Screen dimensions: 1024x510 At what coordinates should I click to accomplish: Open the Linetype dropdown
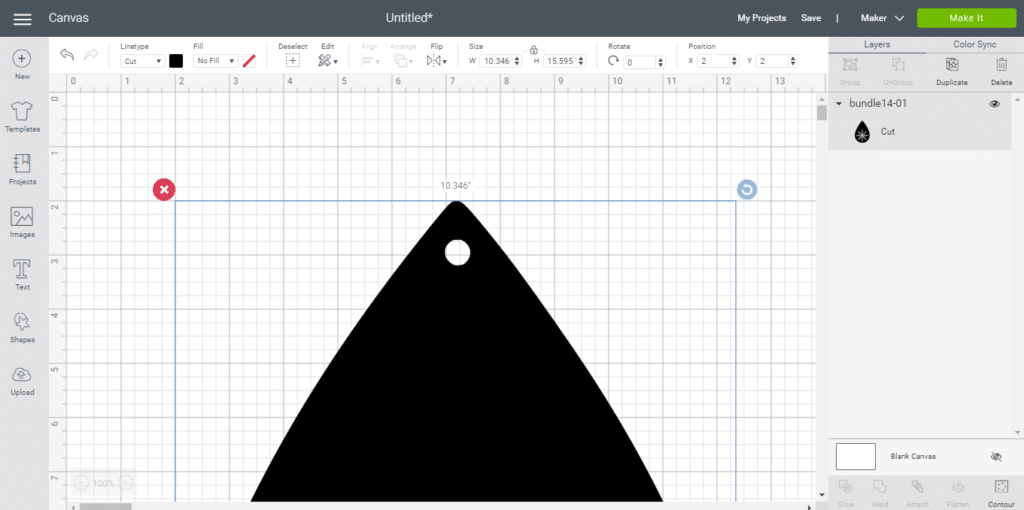point(142,61)
